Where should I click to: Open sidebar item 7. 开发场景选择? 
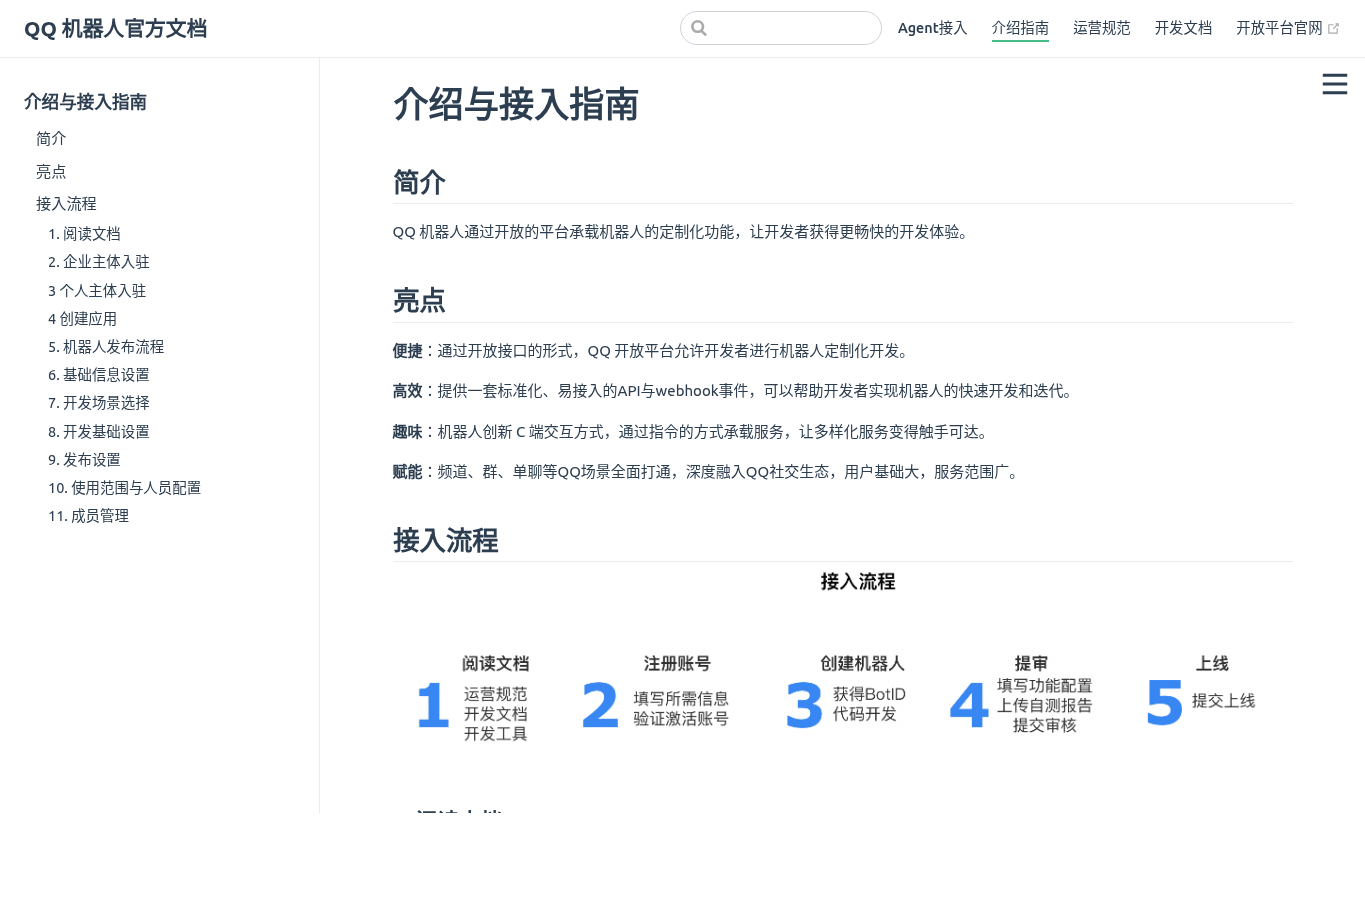point(99,403)
